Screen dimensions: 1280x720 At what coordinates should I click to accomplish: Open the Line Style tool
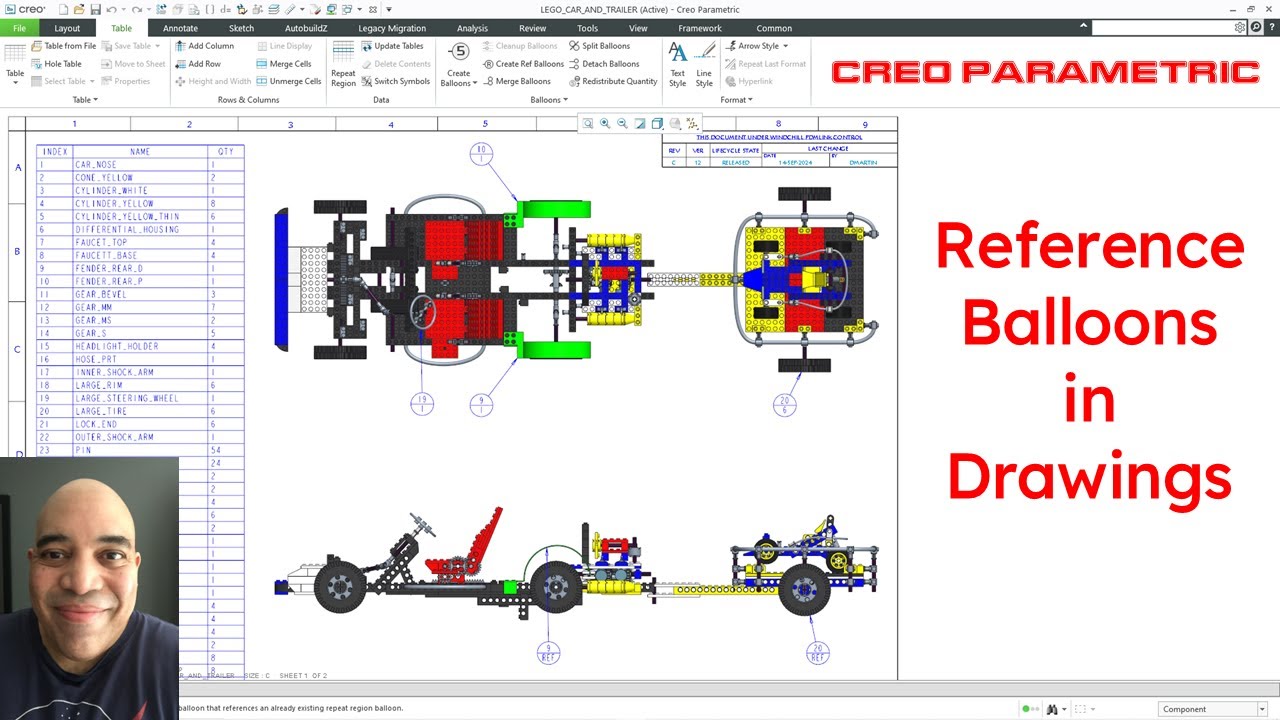(704, 64)
